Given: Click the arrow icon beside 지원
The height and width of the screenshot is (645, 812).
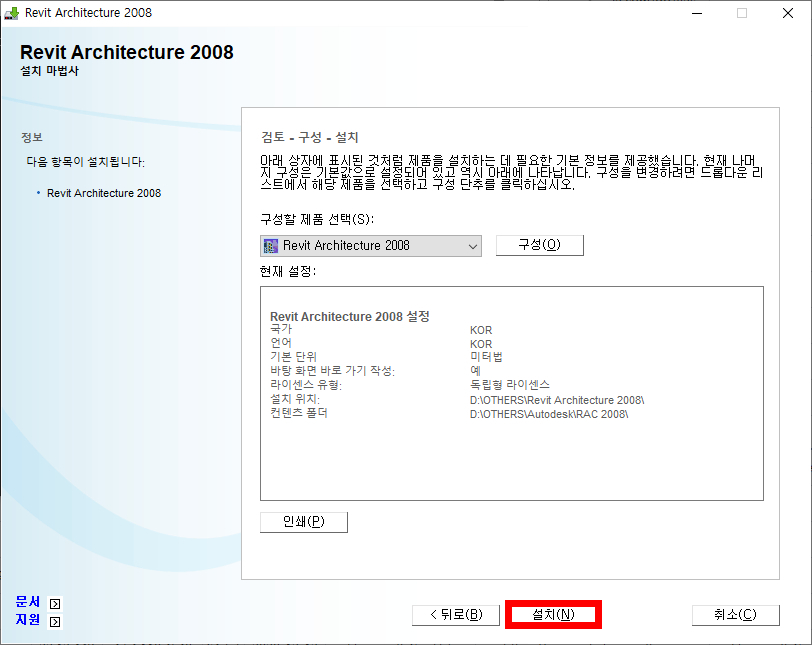Looking at the screenshot, I should click(x=55, y=622).
